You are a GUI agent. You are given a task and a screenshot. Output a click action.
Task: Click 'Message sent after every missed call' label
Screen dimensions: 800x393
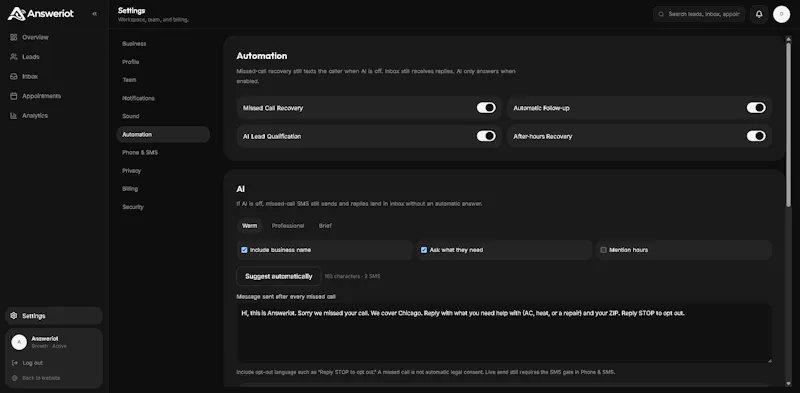[286, 297]
